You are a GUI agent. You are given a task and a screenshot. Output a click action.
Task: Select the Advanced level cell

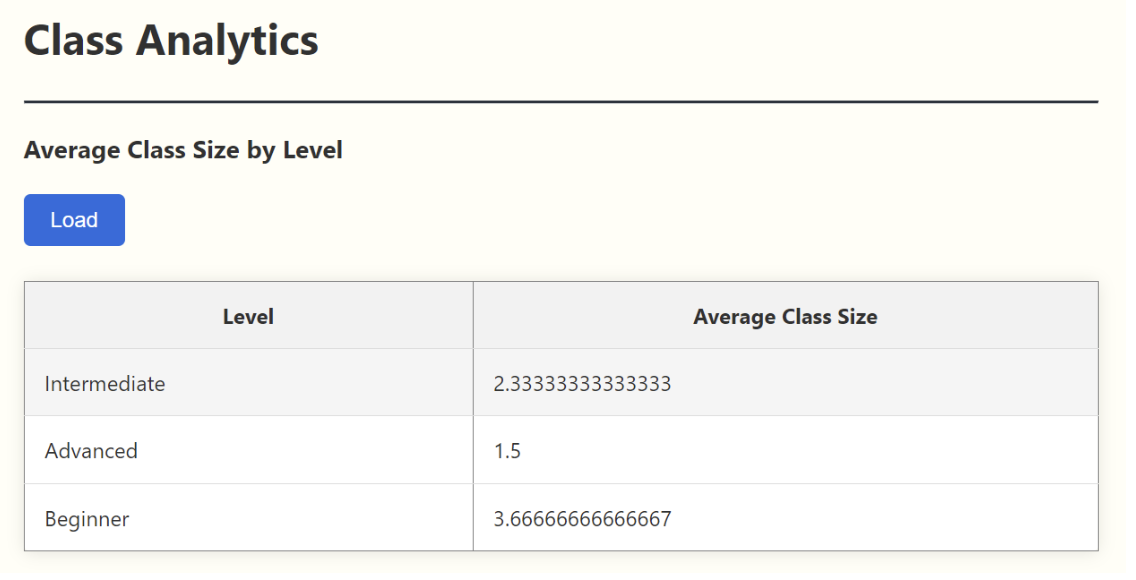[91, 451]
